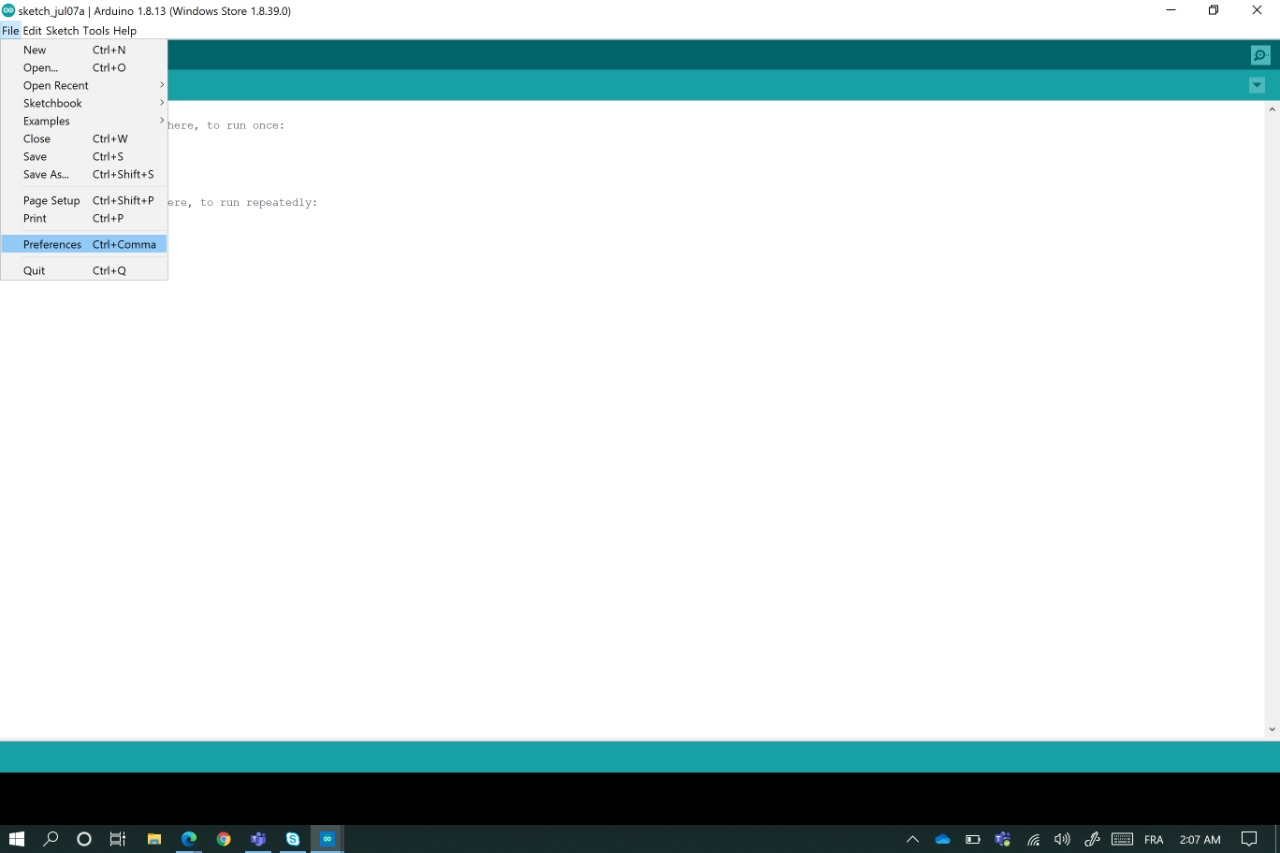This screenshot has width=1280, height=853.
Task: Open the Edit menu
Action: pyautogui.click(x=32, y=31)
